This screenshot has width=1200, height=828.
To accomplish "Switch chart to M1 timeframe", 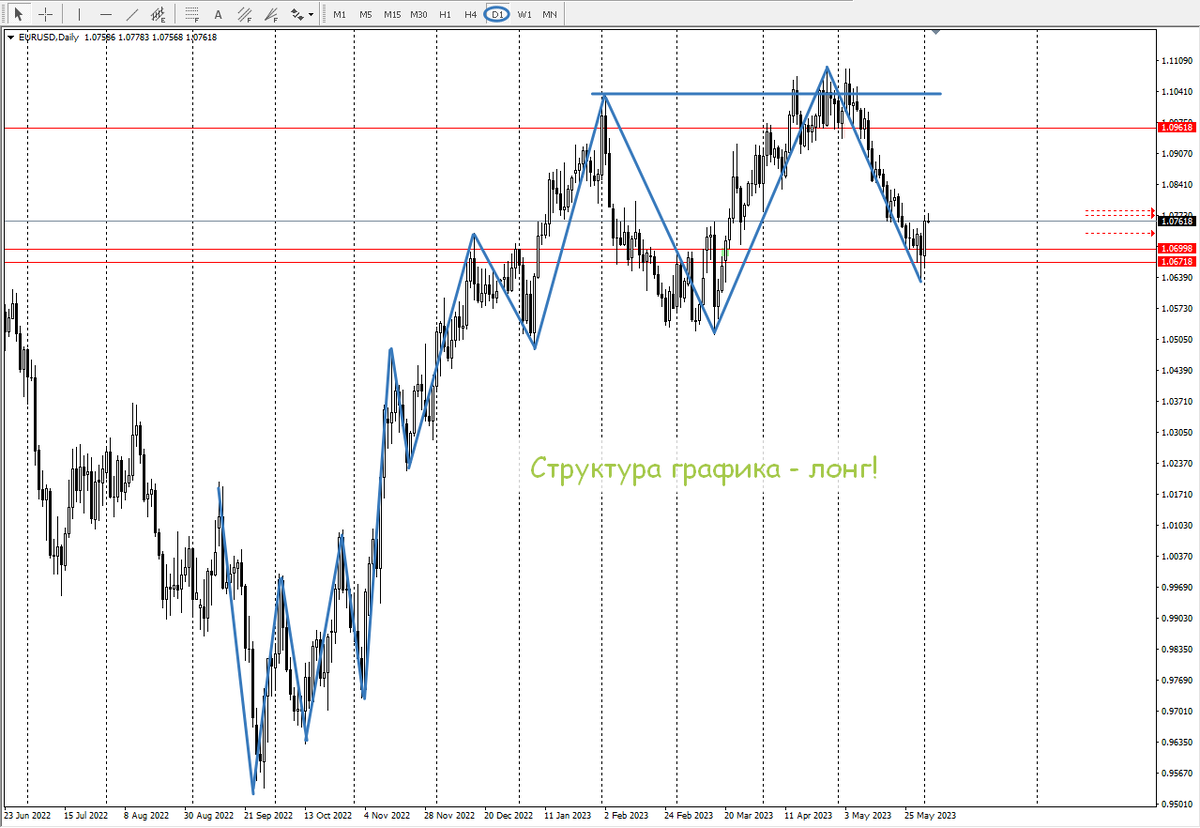I will click(340, 14).
